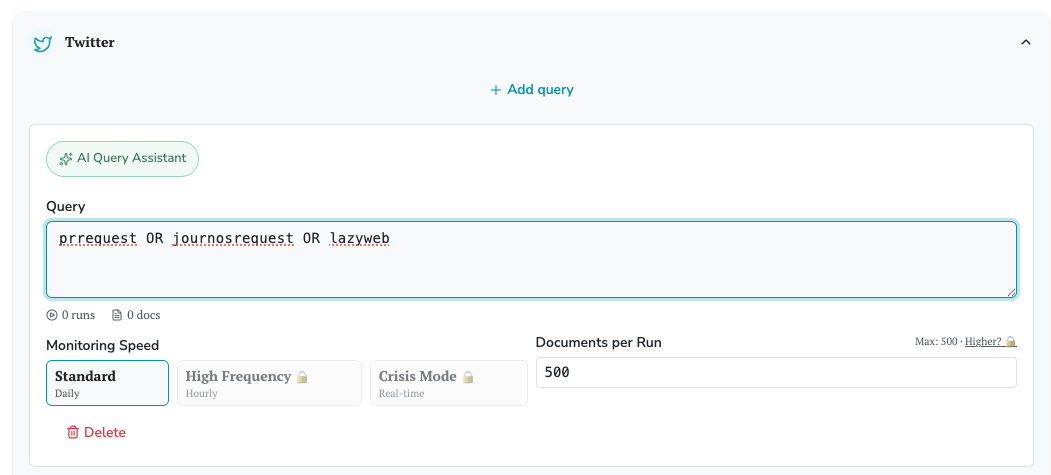Click the Documents per Run field
The width and height of the screenshot is (1051, 475).
point(776,373)
